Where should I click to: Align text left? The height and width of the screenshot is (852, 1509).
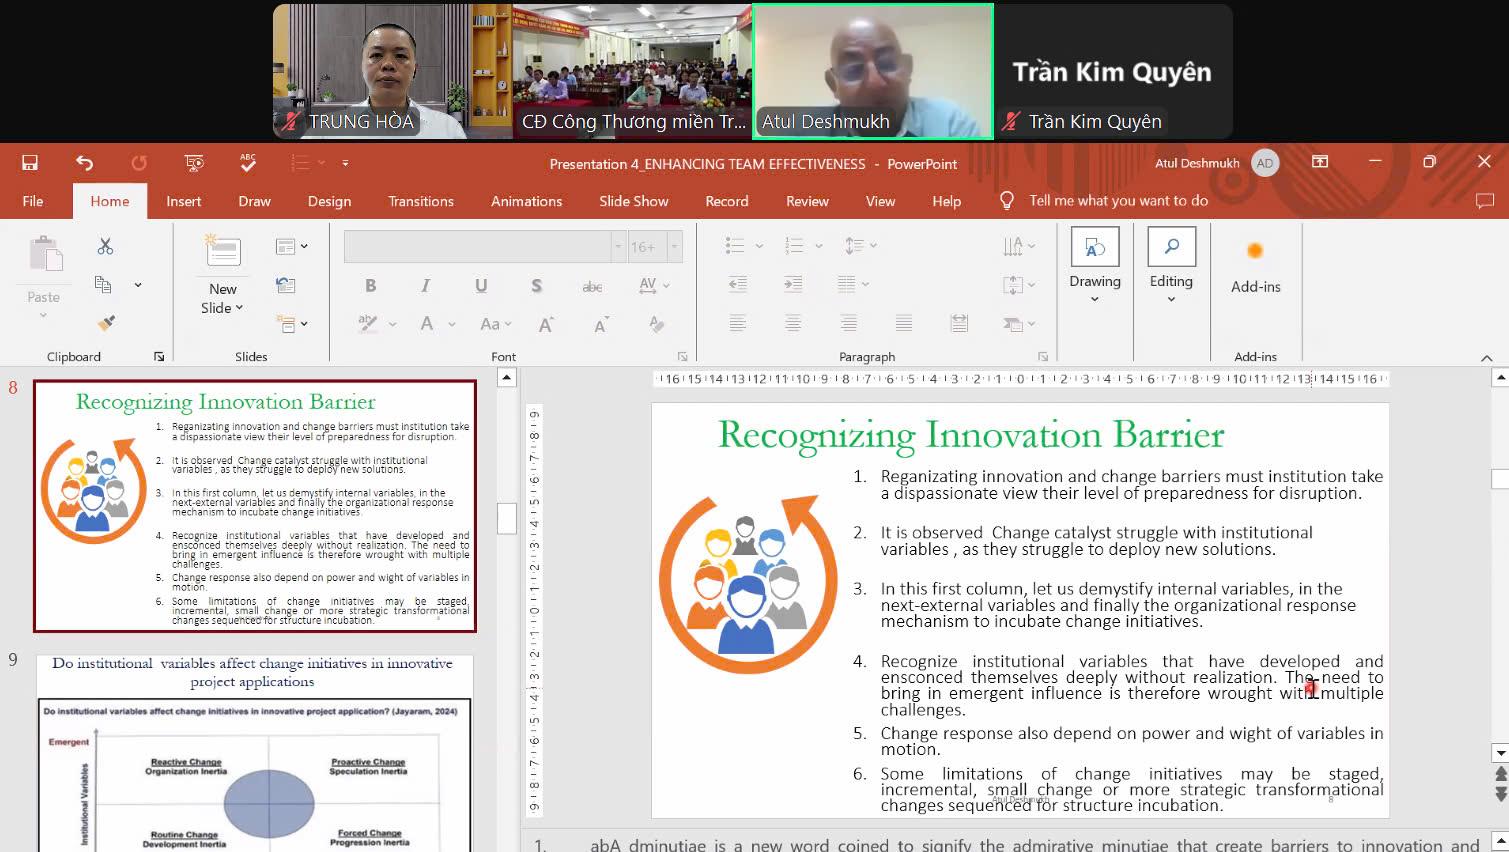pyautogui.click(x=738, y=323)
